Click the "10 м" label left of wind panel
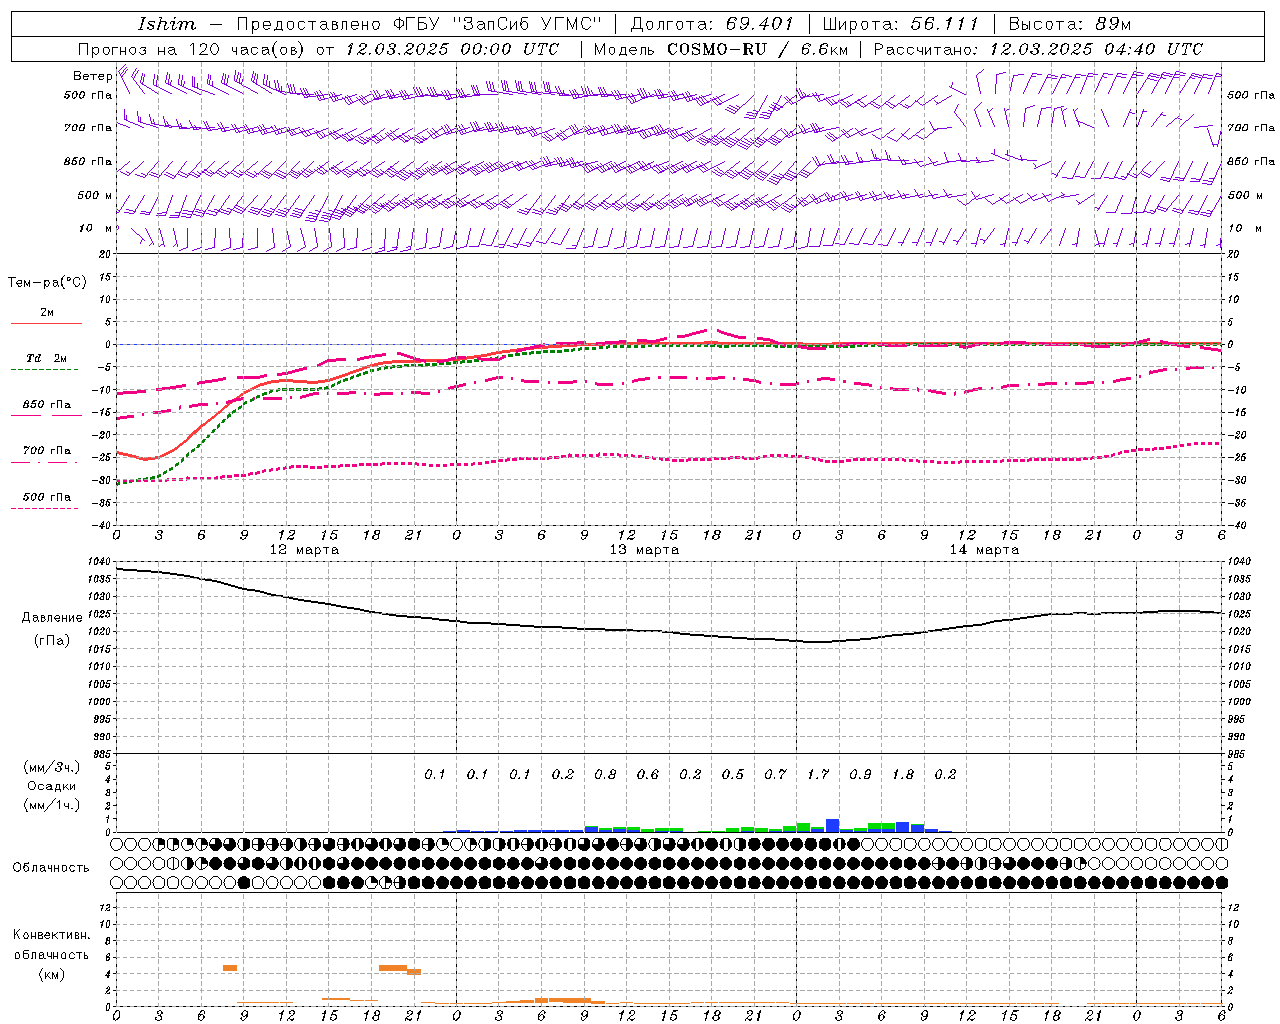 pyautogui.click(x=95, y=228)
